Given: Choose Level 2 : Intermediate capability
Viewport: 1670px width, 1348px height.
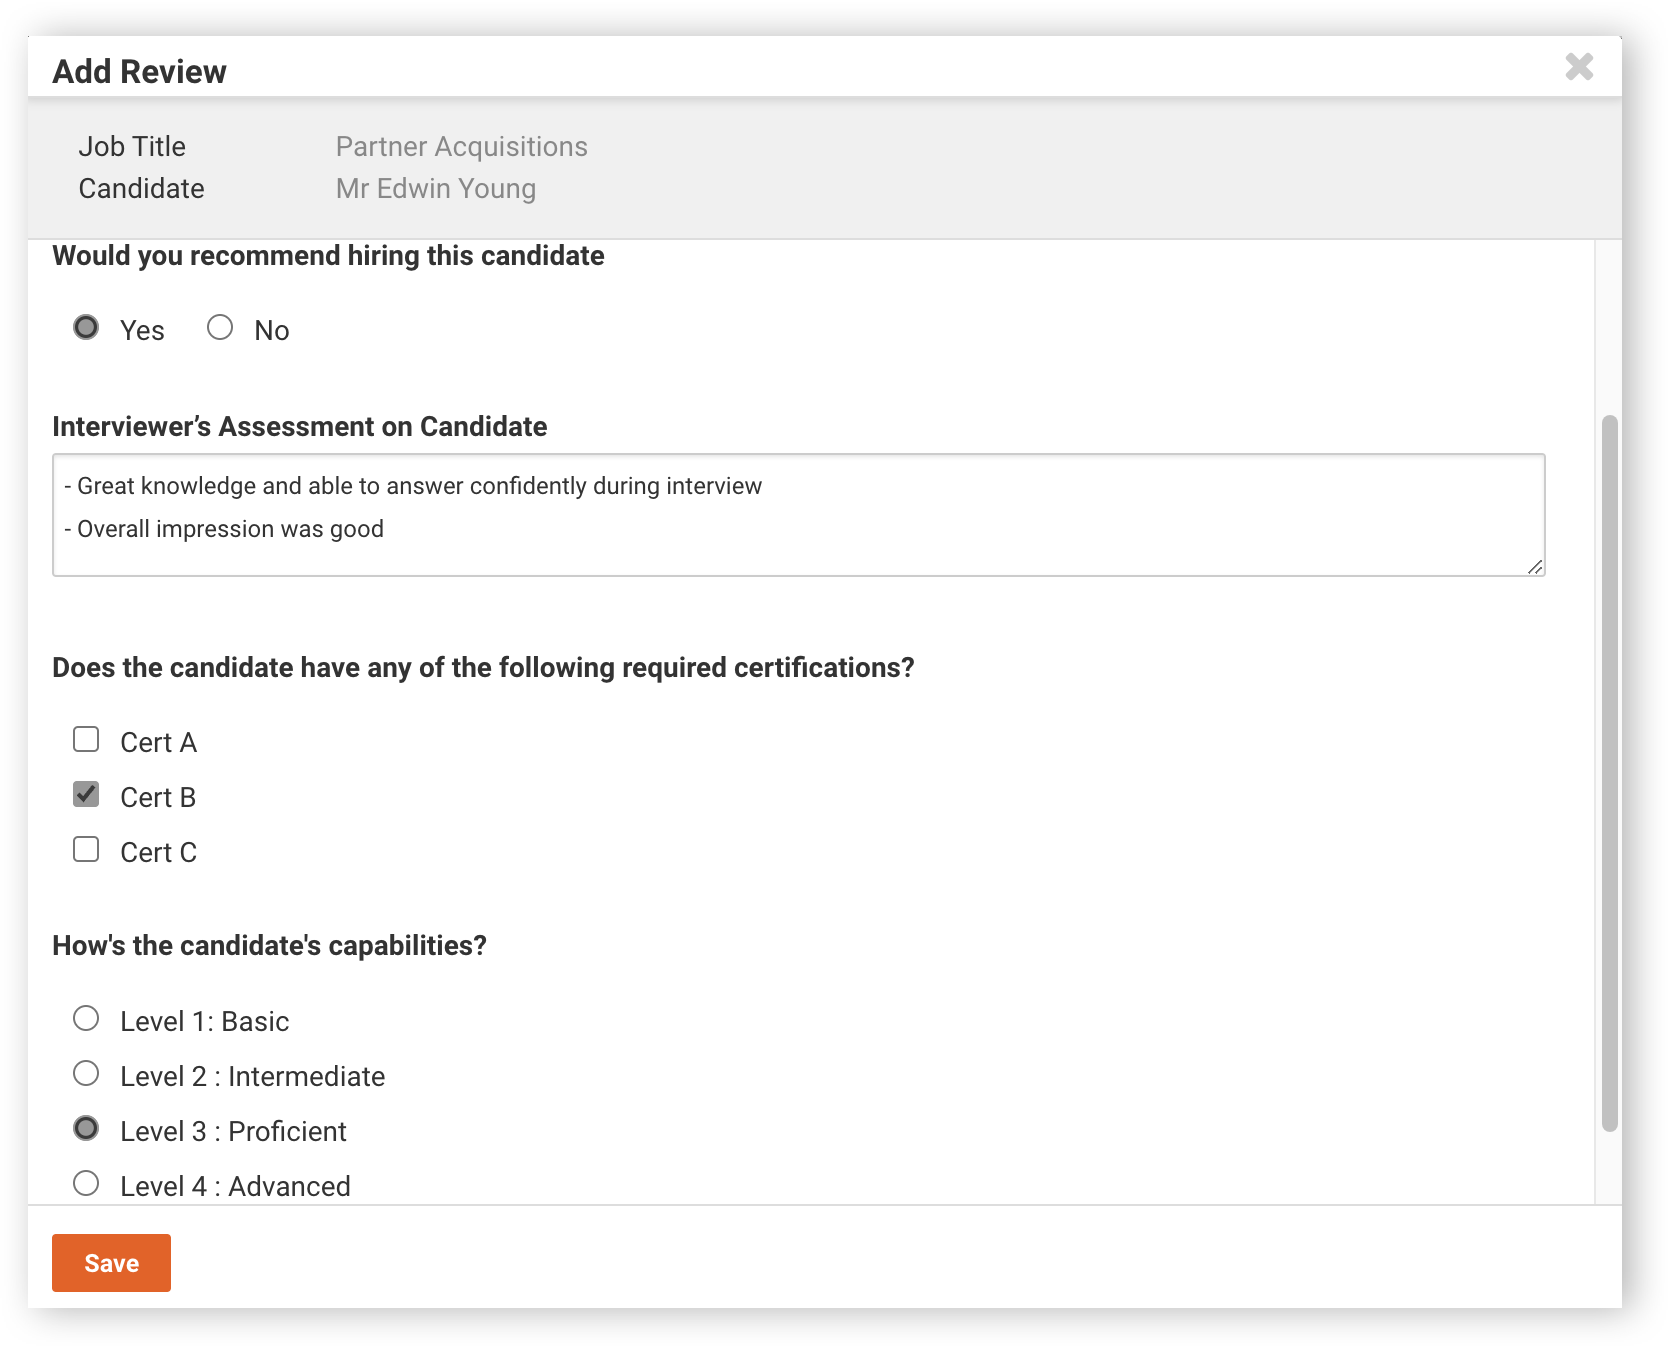Looking at the screenshot, I should [86, 1073].
